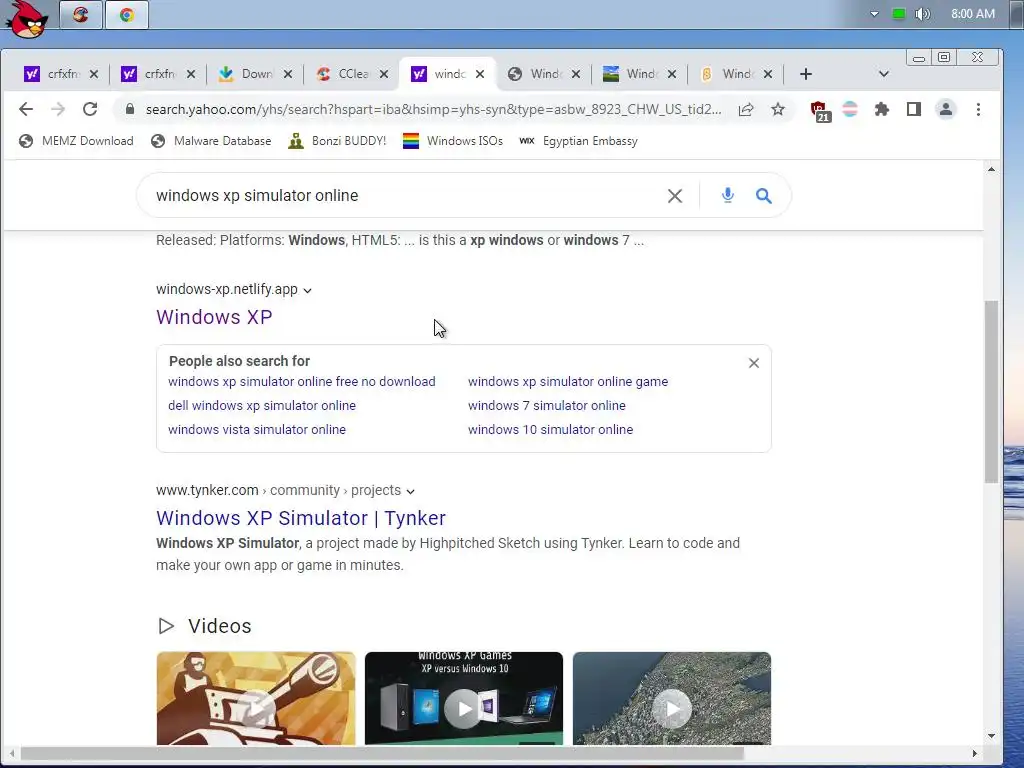Close the People also search for box
The width and height of the screenshot is (1024, 768).
[x=754, y=363]
